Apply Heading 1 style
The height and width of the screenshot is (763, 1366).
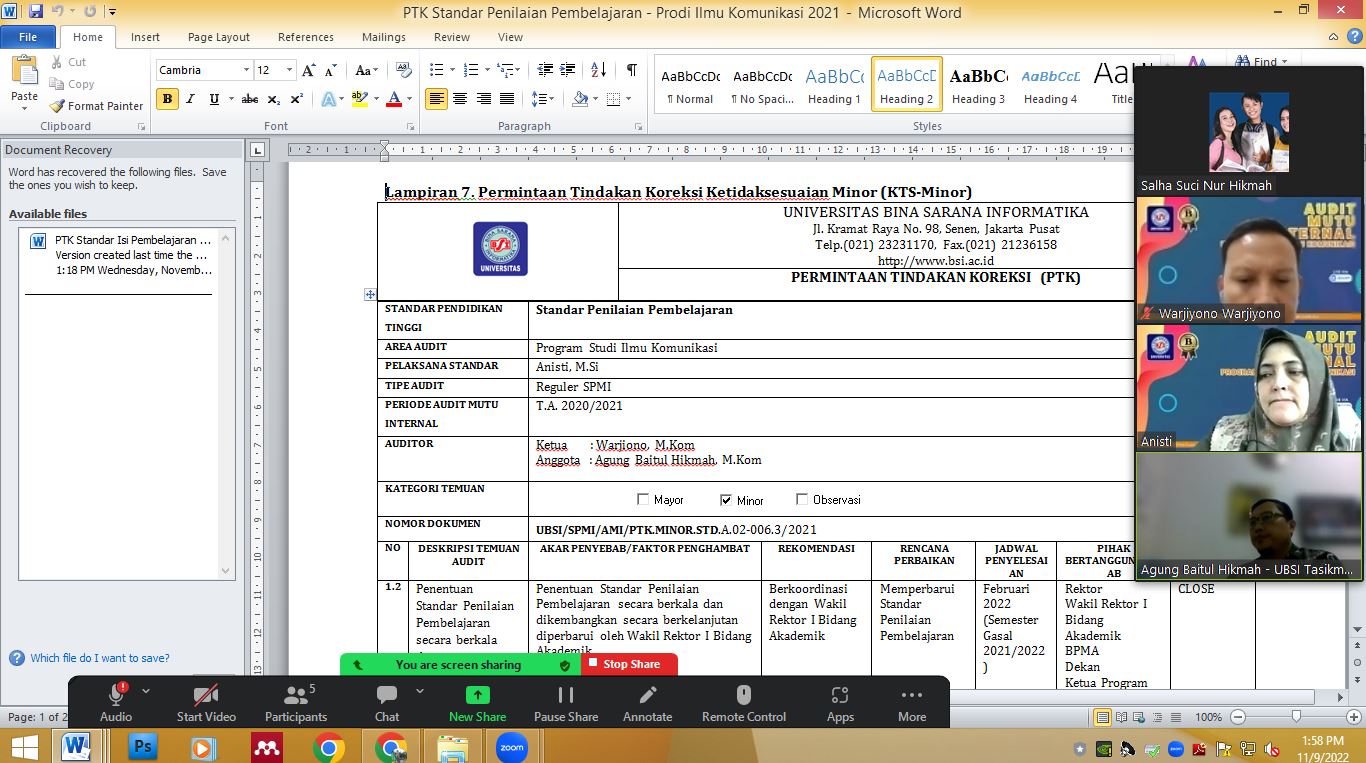[834, 85]
